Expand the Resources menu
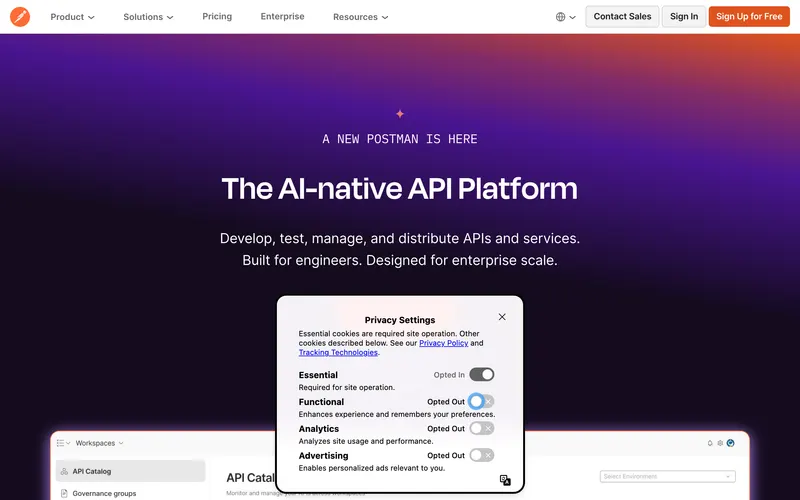 click(361, 17)
